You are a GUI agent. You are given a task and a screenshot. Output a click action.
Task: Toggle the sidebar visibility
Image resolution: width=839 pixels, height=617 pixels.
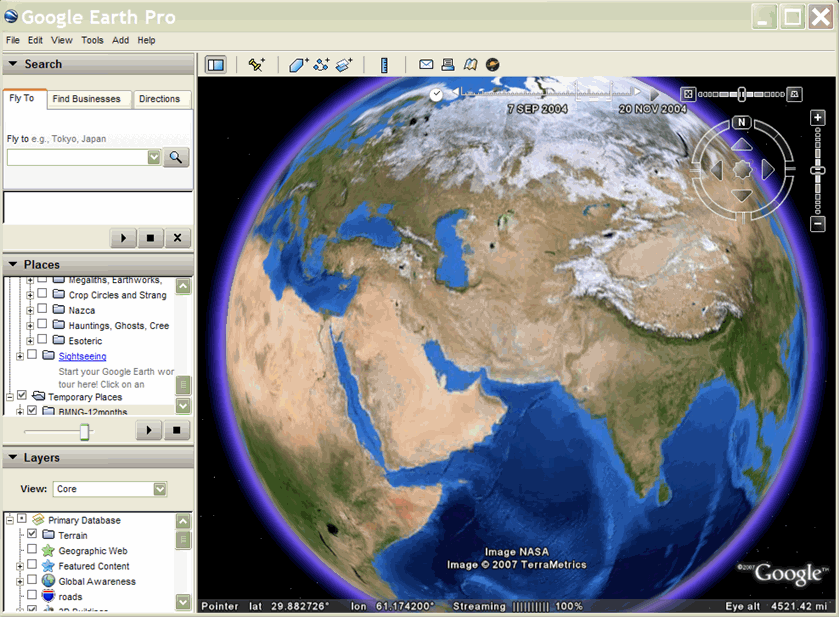click(x=214, y=63)
